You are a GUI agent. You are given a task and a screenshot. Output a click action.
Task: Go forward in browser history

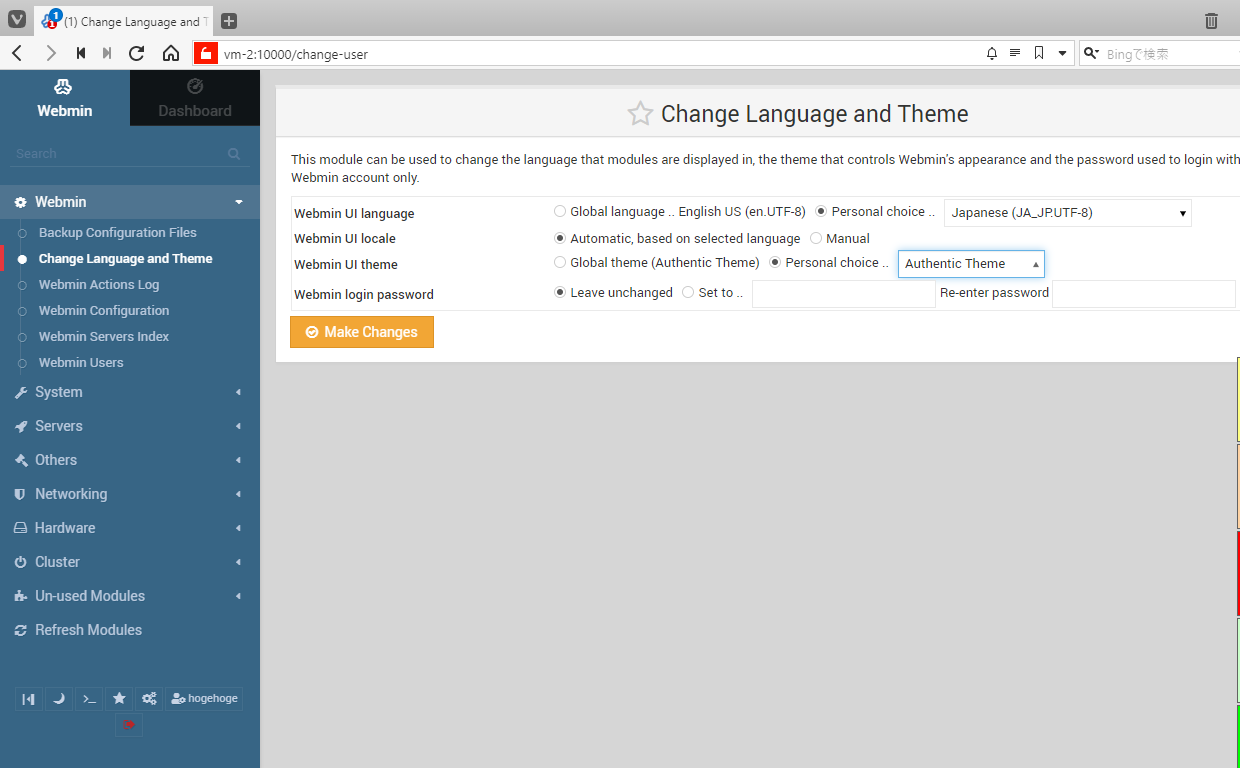coord(50,54)
